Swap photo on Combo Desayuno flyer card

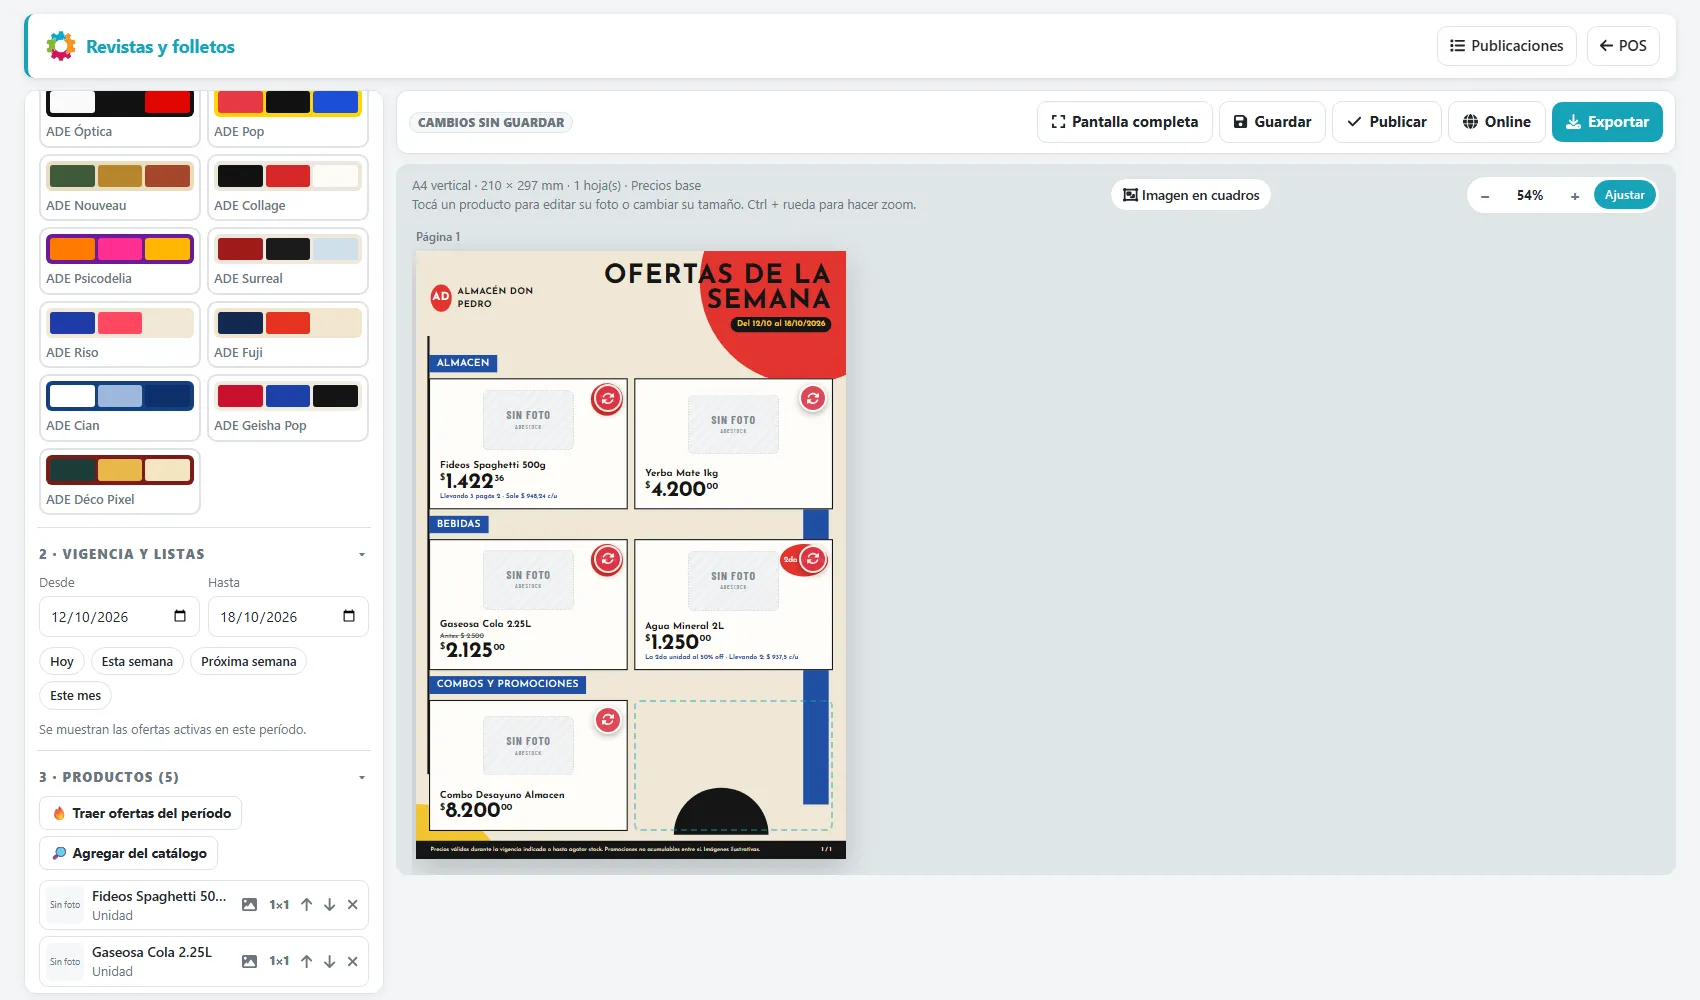[x=607, y=720]
